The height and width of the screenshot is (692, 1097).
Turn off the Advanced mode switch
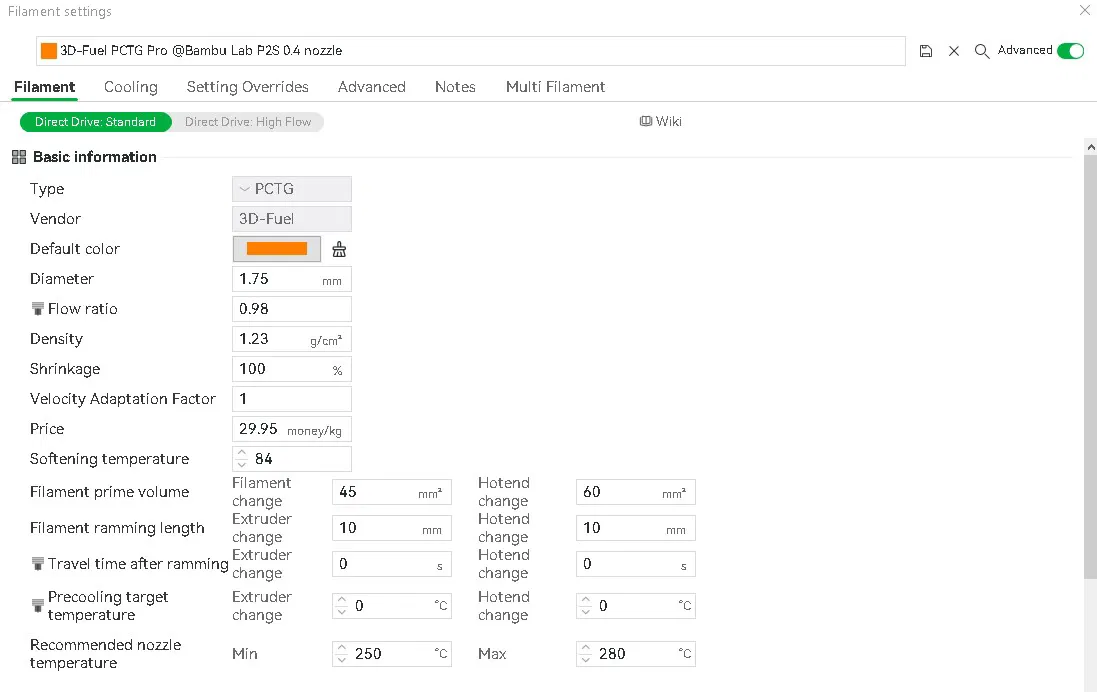[1070, 51]
